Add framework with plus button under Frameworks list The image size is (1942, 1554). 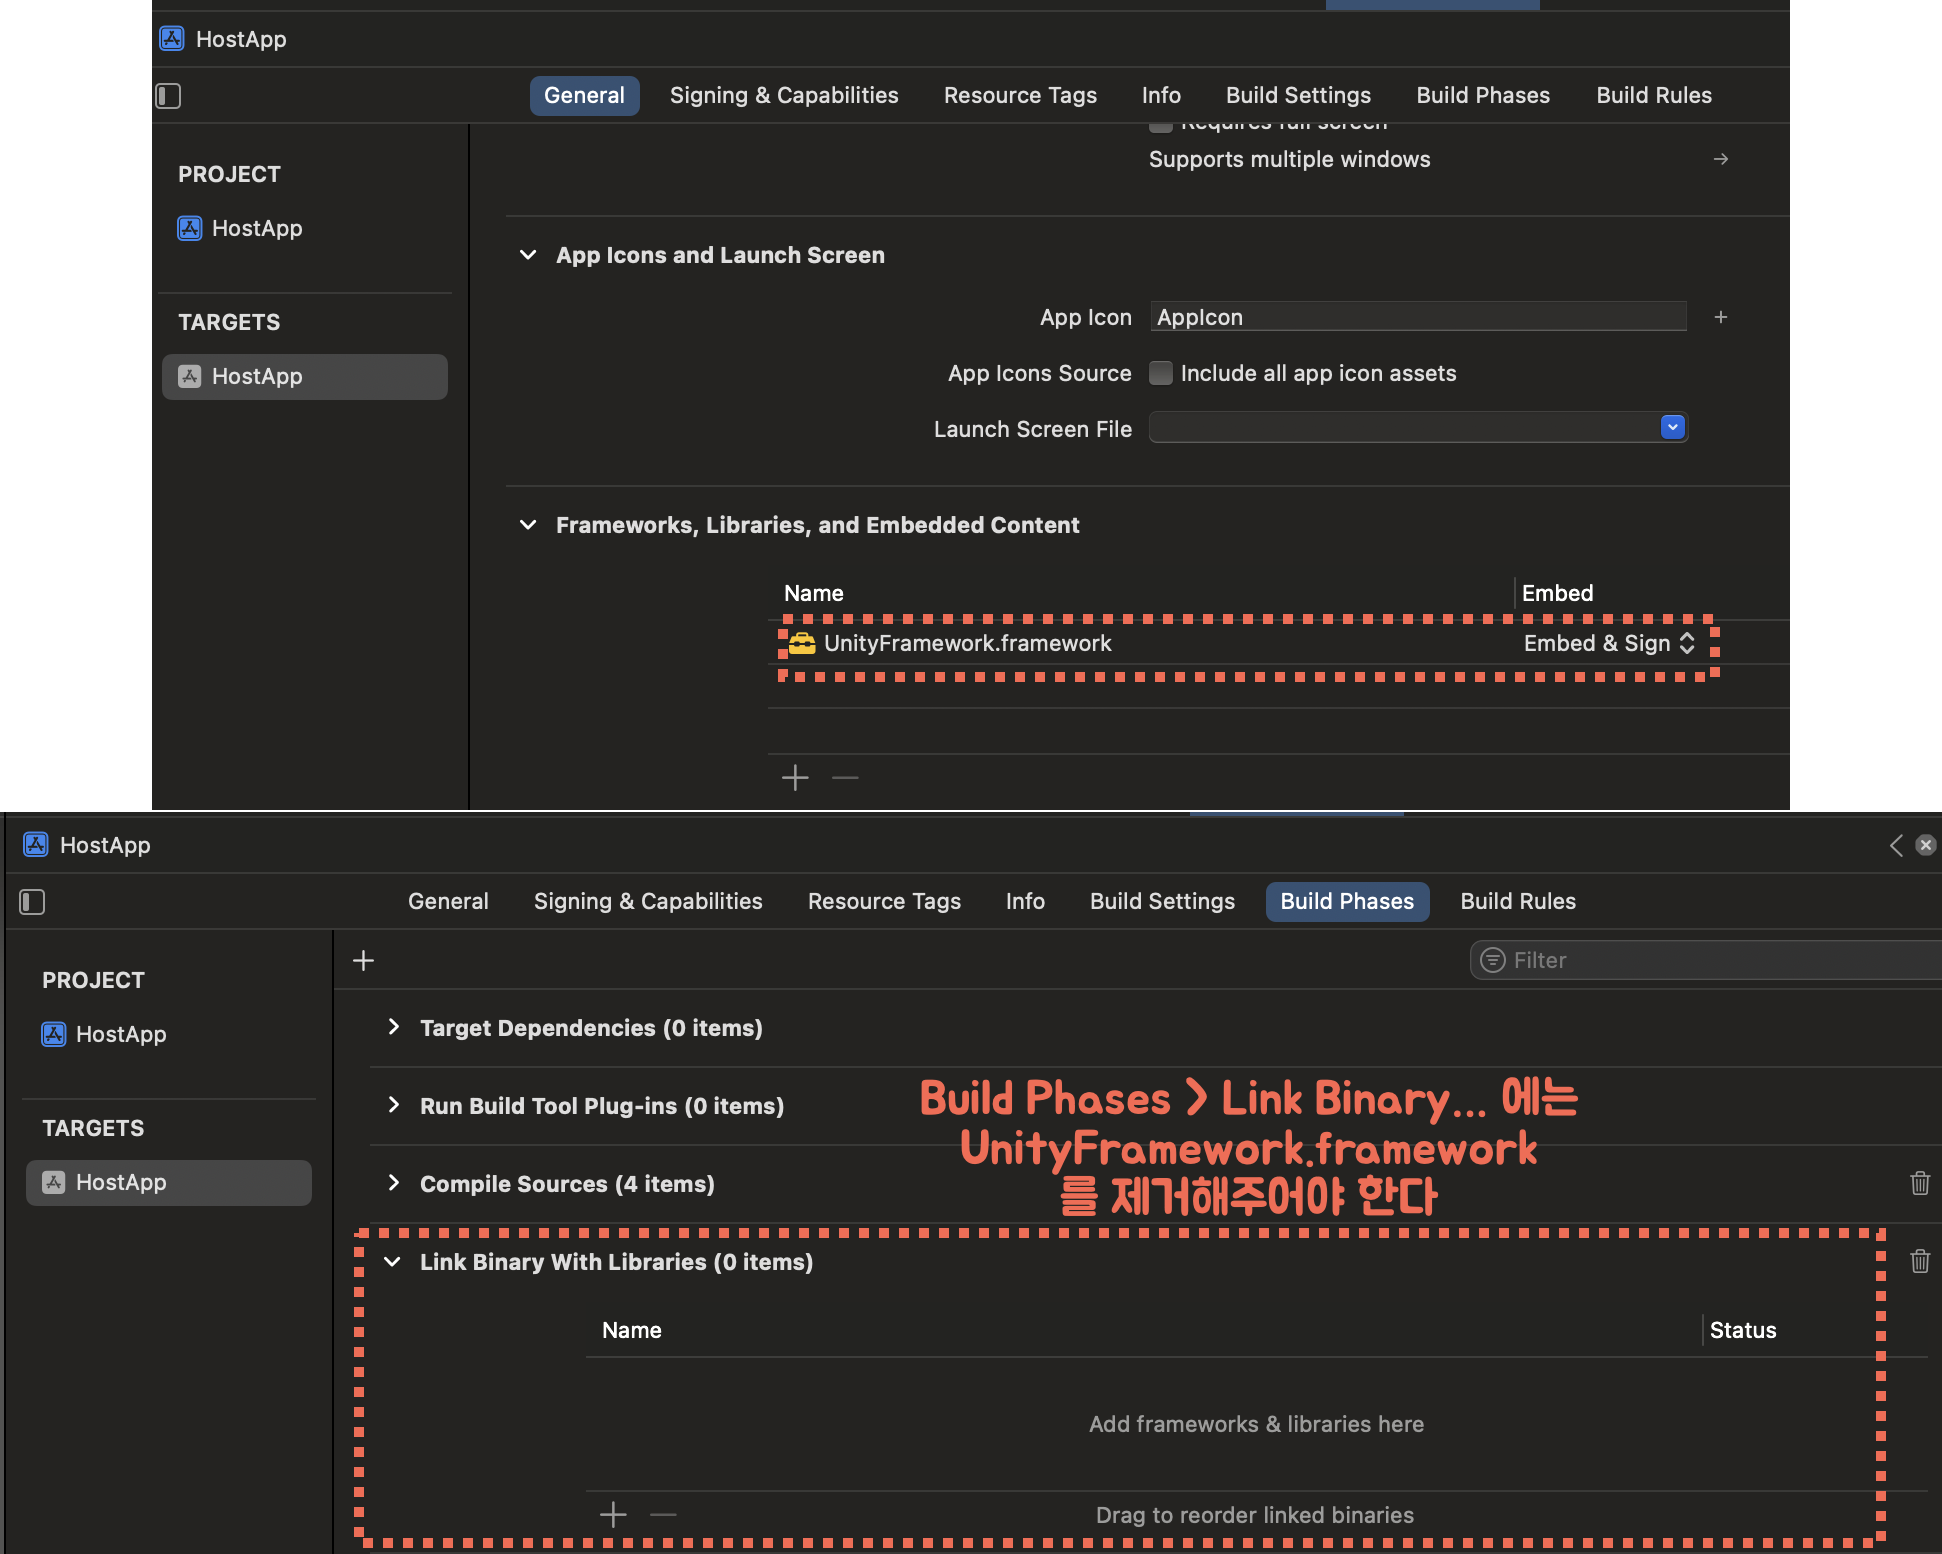click(795, 777)
